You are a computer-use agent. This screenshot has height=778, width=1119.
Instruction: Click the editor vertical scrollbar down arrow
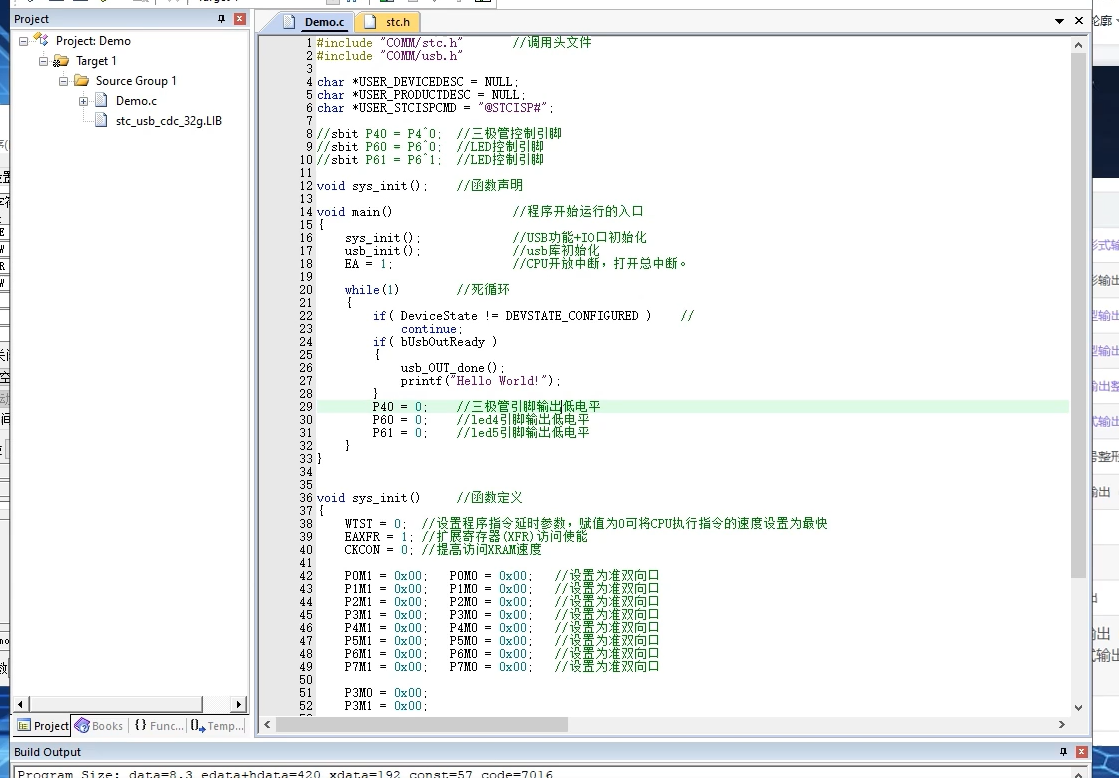point(1078,707)
